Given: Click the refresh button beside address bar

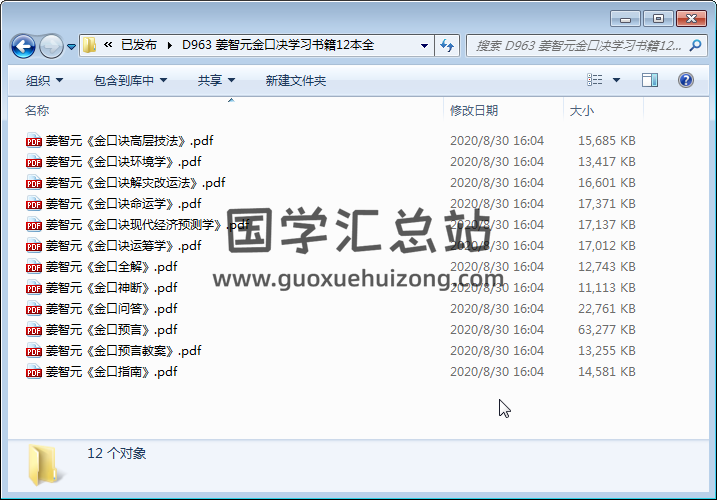Looking at the screenshot, I should tap(447, 45).
